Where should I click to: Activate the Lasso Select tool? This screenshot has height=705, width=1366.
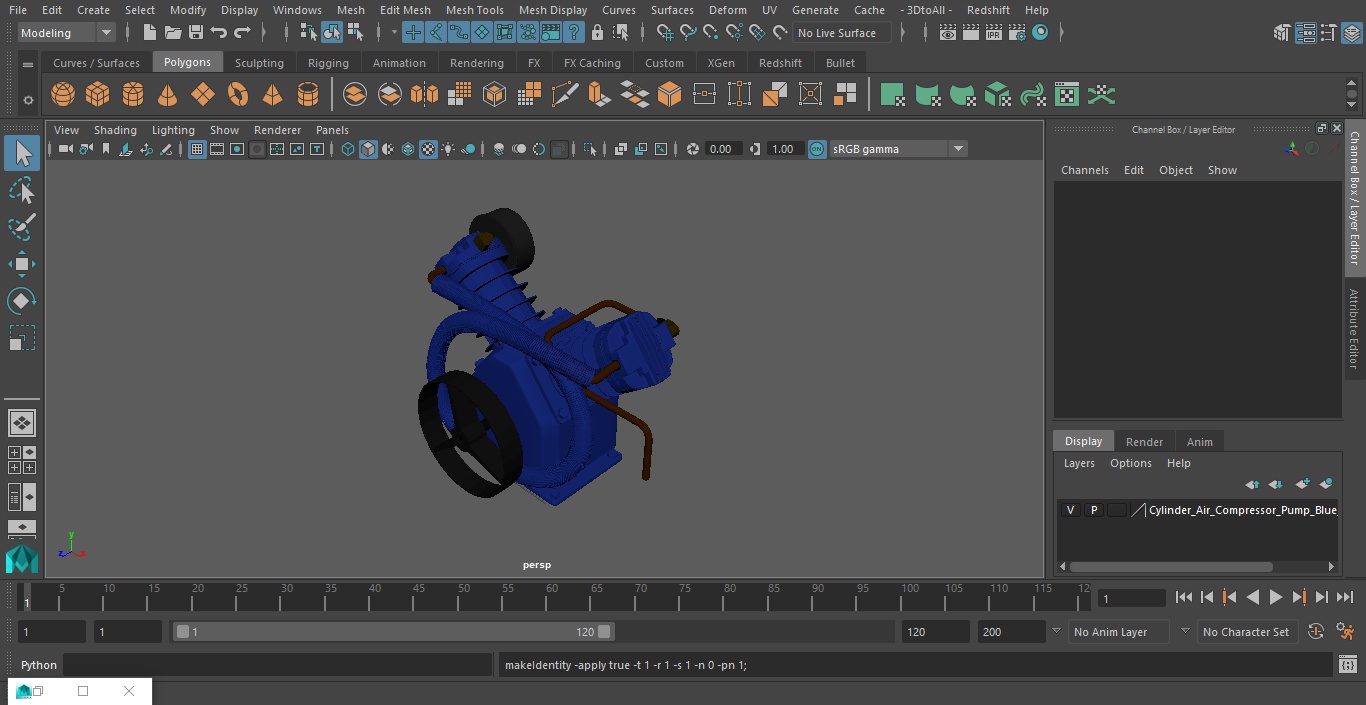tap(21, 190)
